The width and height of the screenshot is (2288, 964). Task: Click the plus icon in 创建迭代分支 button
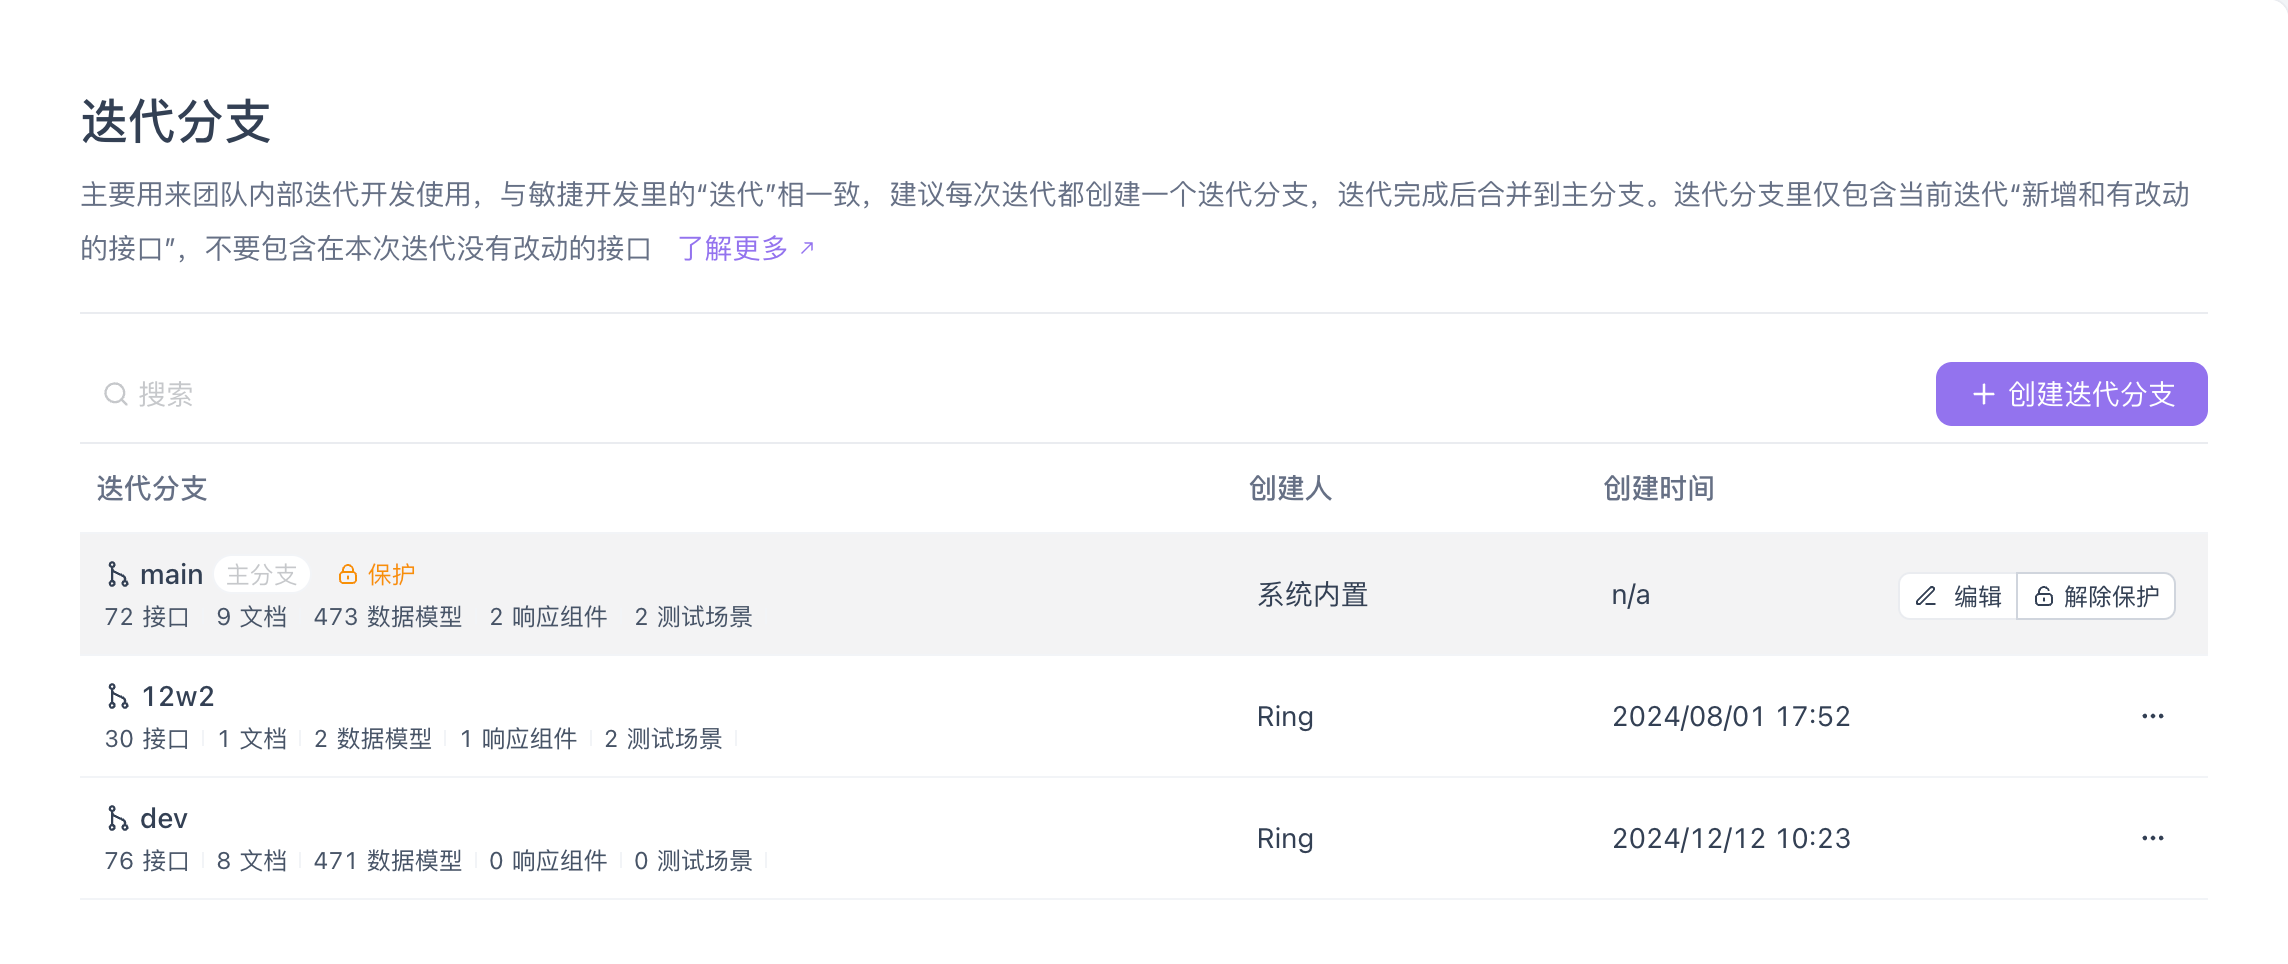tap(1982, 394)
